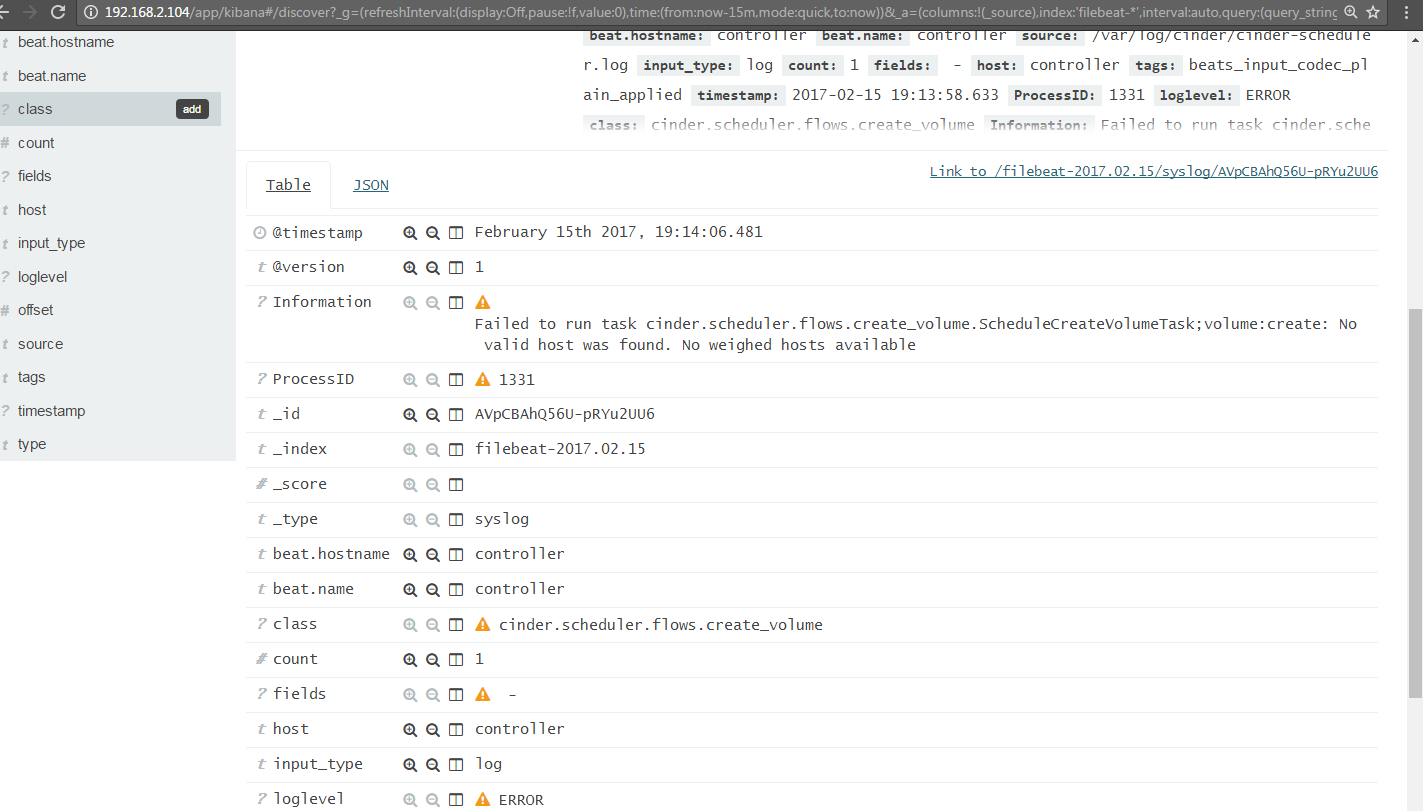Filter for value on beat.name row
This screenshot has height=811, width=1423.
[x=410, y=590]
